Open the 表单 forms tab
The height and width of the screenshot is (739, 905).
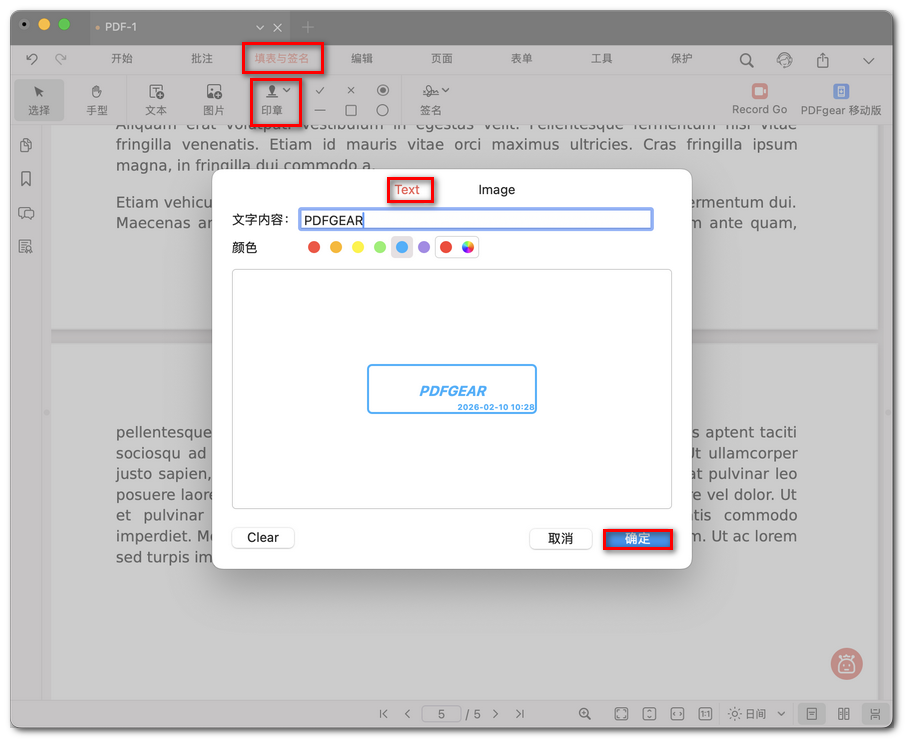(522, 58)
